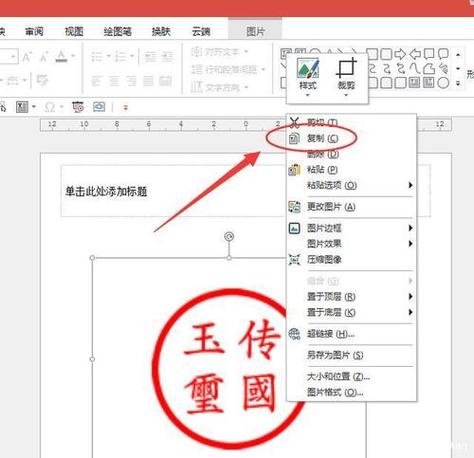
Task: Open the 行和段落间距 line spacing dropdown
Action: (228, 70)
